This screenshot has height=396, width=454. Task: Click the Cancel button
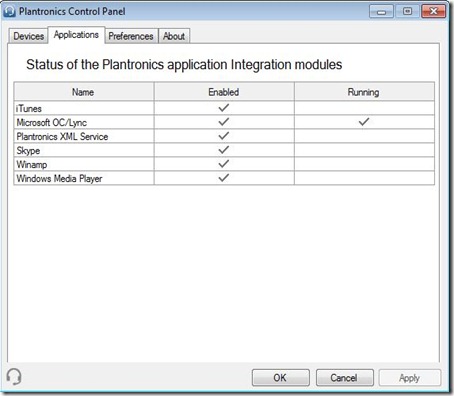click(344, 378)
